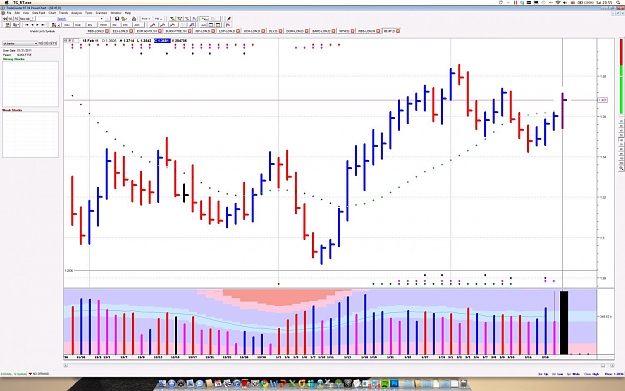Open Photoshop from the dock

coord(394,383)
